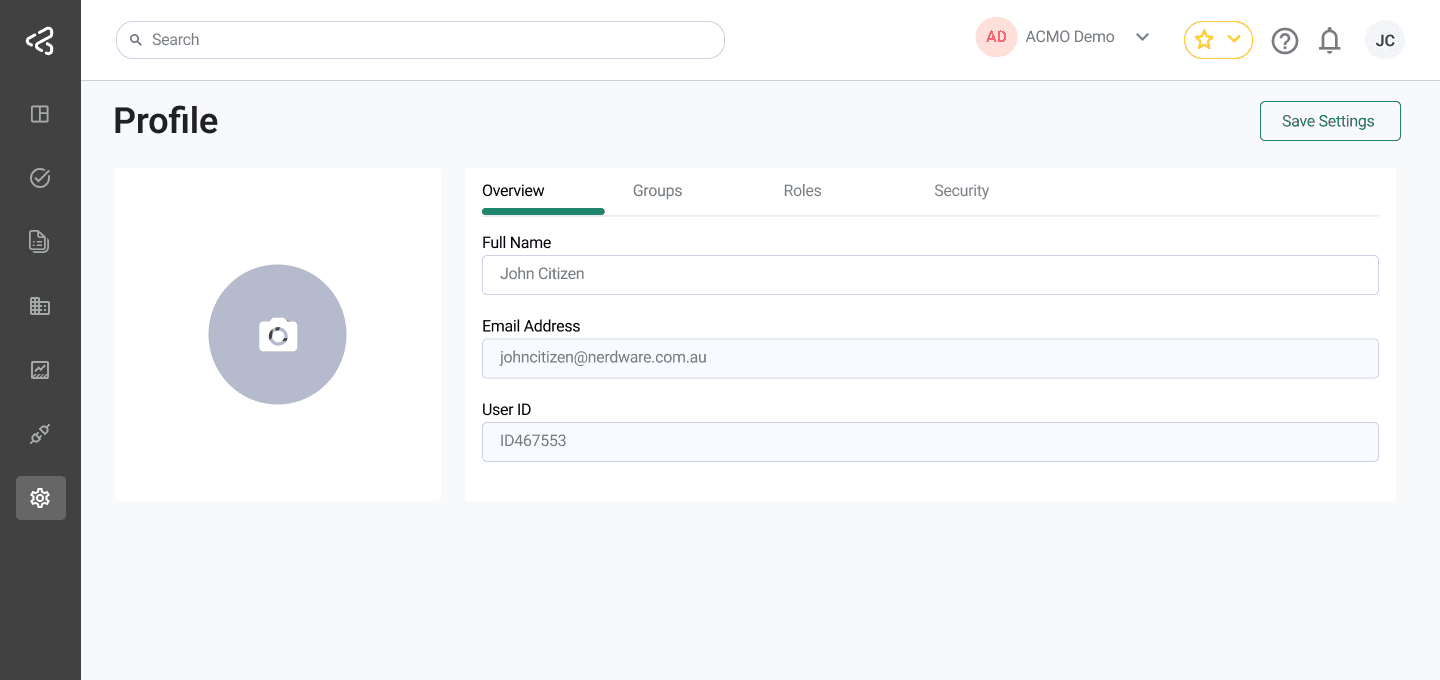The width and height of the screenshot is (1440, 680).
Task: Upload a photo via the camera icon
Action: (x=277, y=334)
